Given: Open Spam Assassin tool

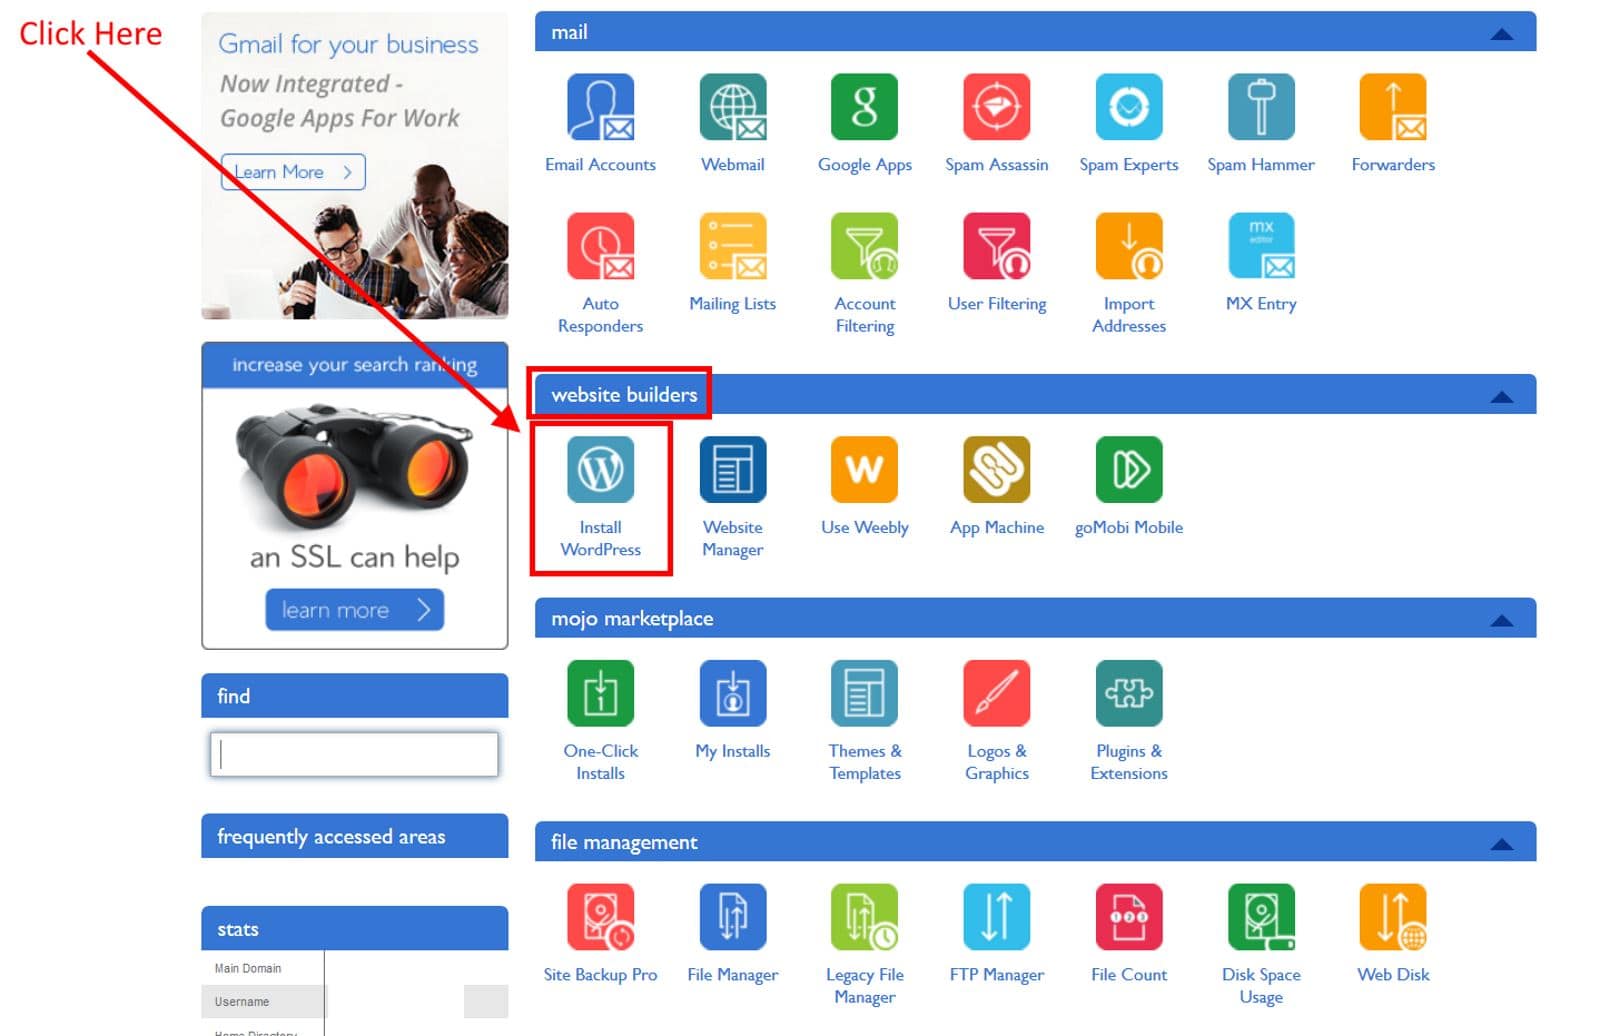Looking at the screenshot, I should 996,108.
